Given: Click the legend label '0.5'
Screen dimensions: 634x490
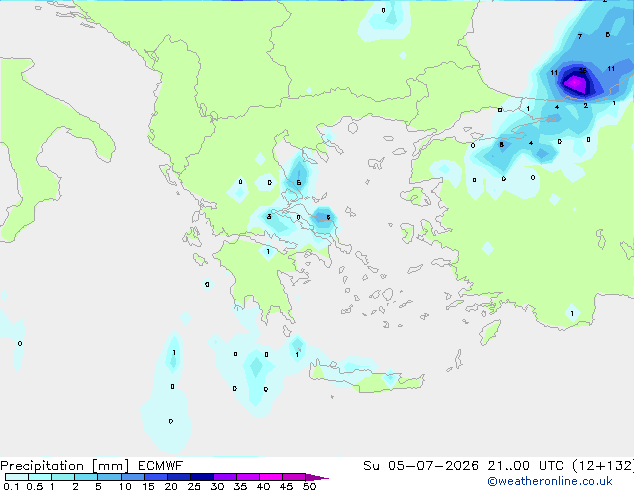Looking at the screenshot, I should (x=35, y=486).
